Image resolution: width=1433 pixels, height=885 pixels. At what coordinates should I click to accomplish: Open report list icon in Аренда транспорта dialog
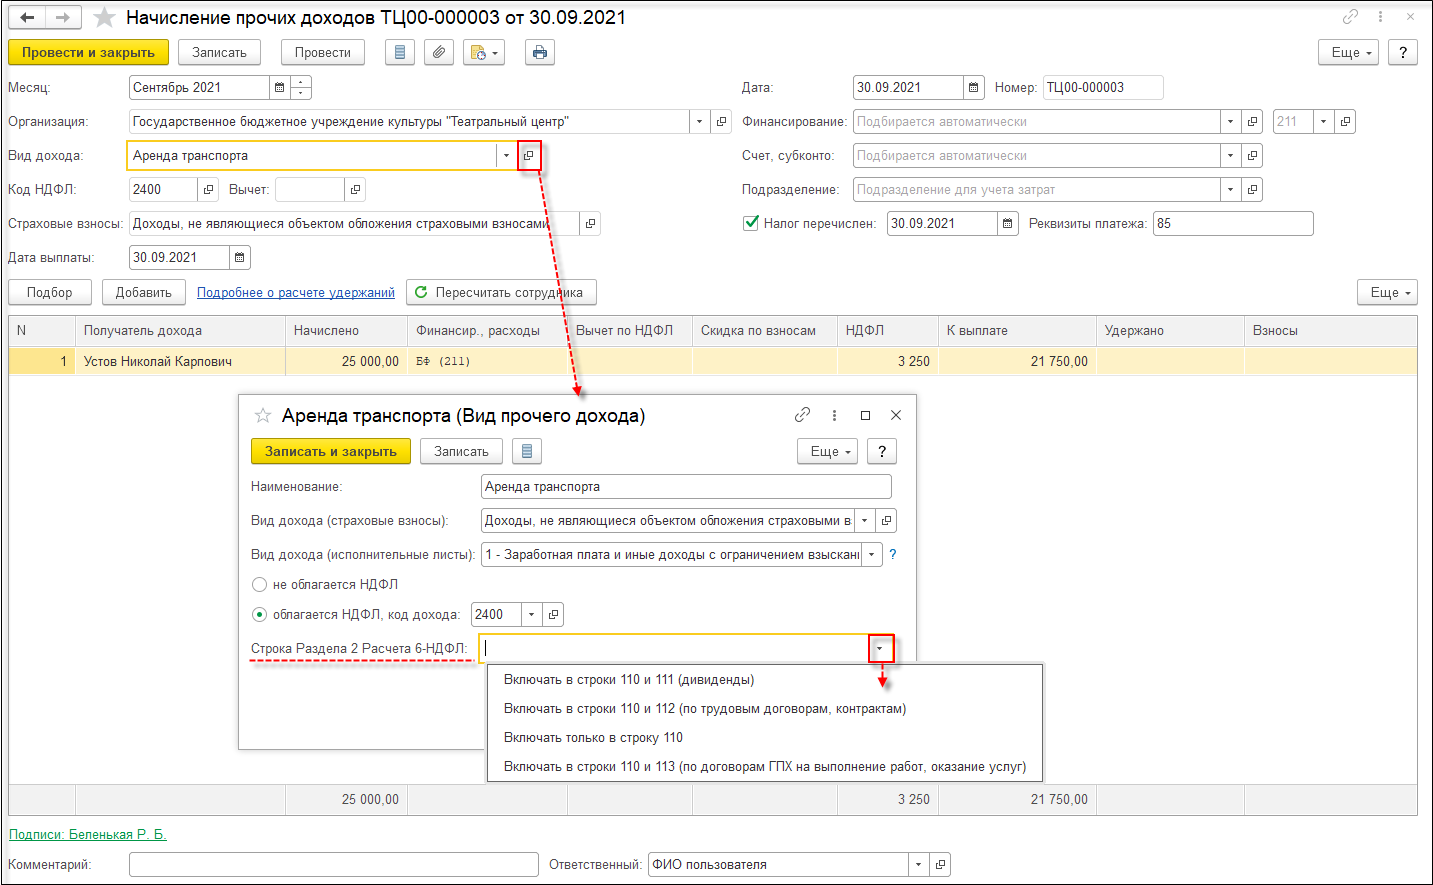[527, 452]
